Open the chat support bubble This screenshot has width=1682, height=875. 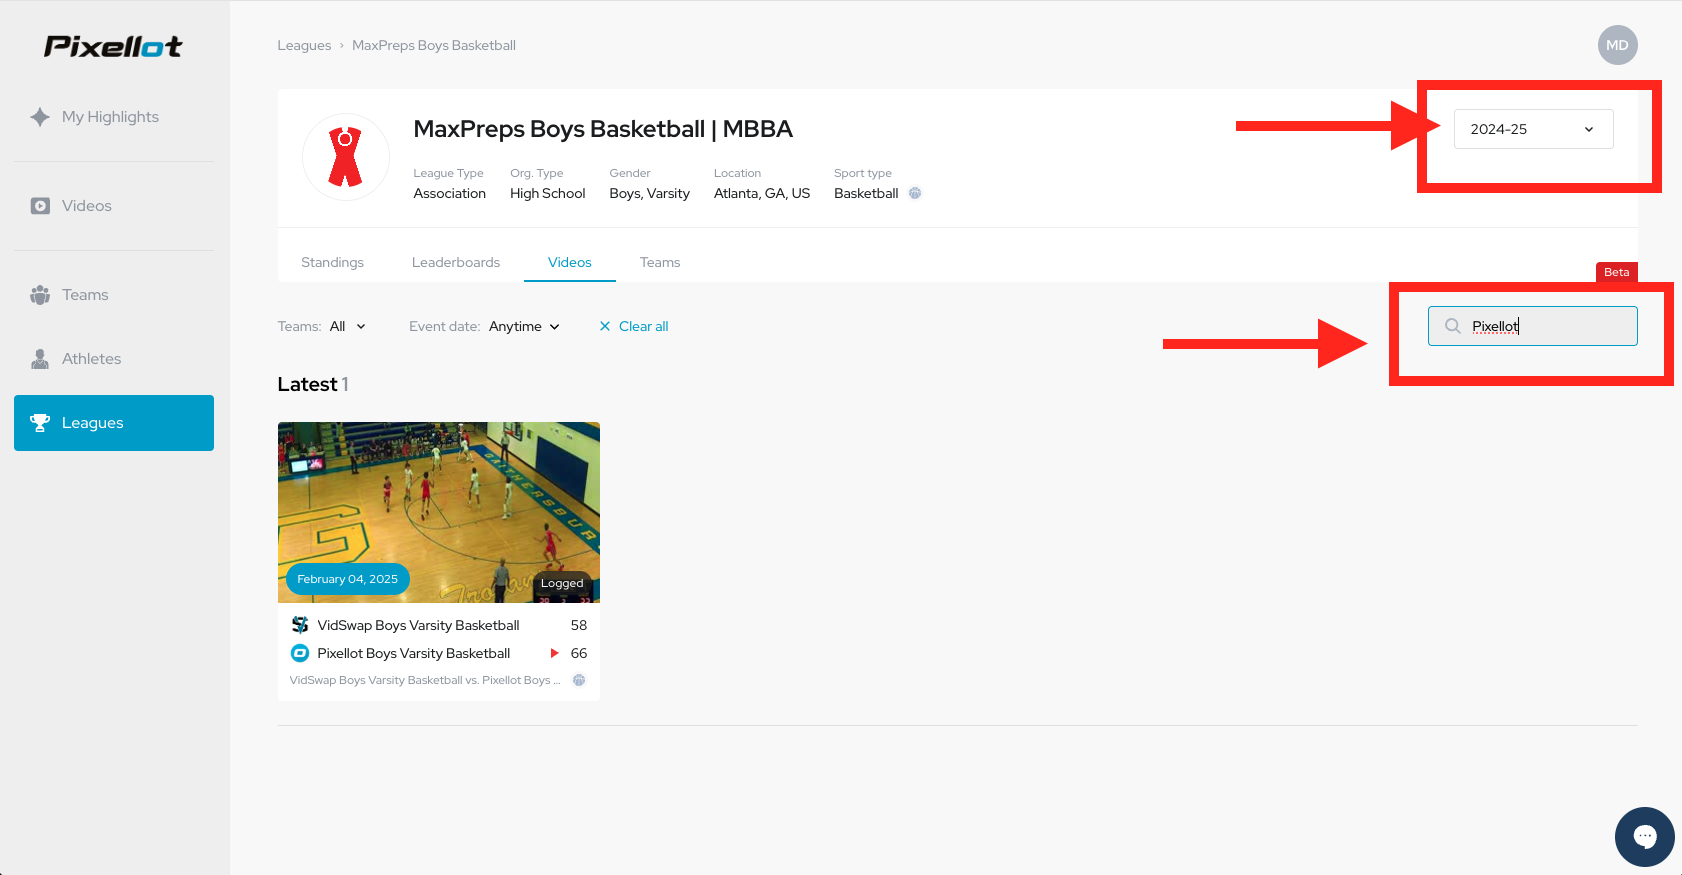click(x=1645, y=837)
